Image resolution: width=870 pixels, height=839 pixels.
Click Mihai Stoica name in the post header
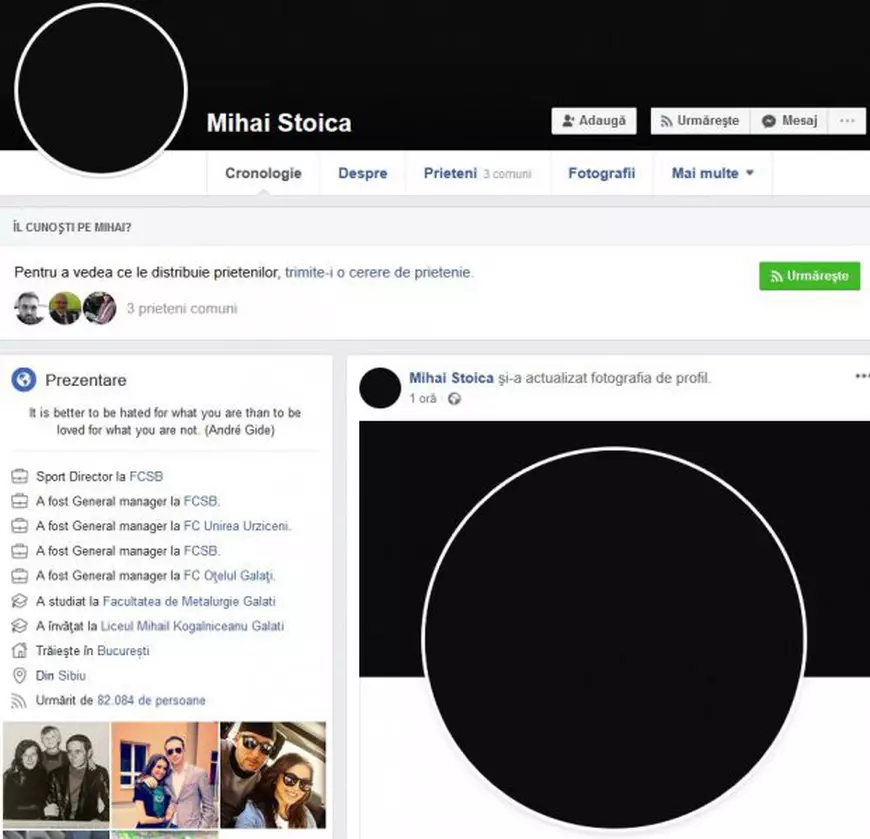[451, 378]
